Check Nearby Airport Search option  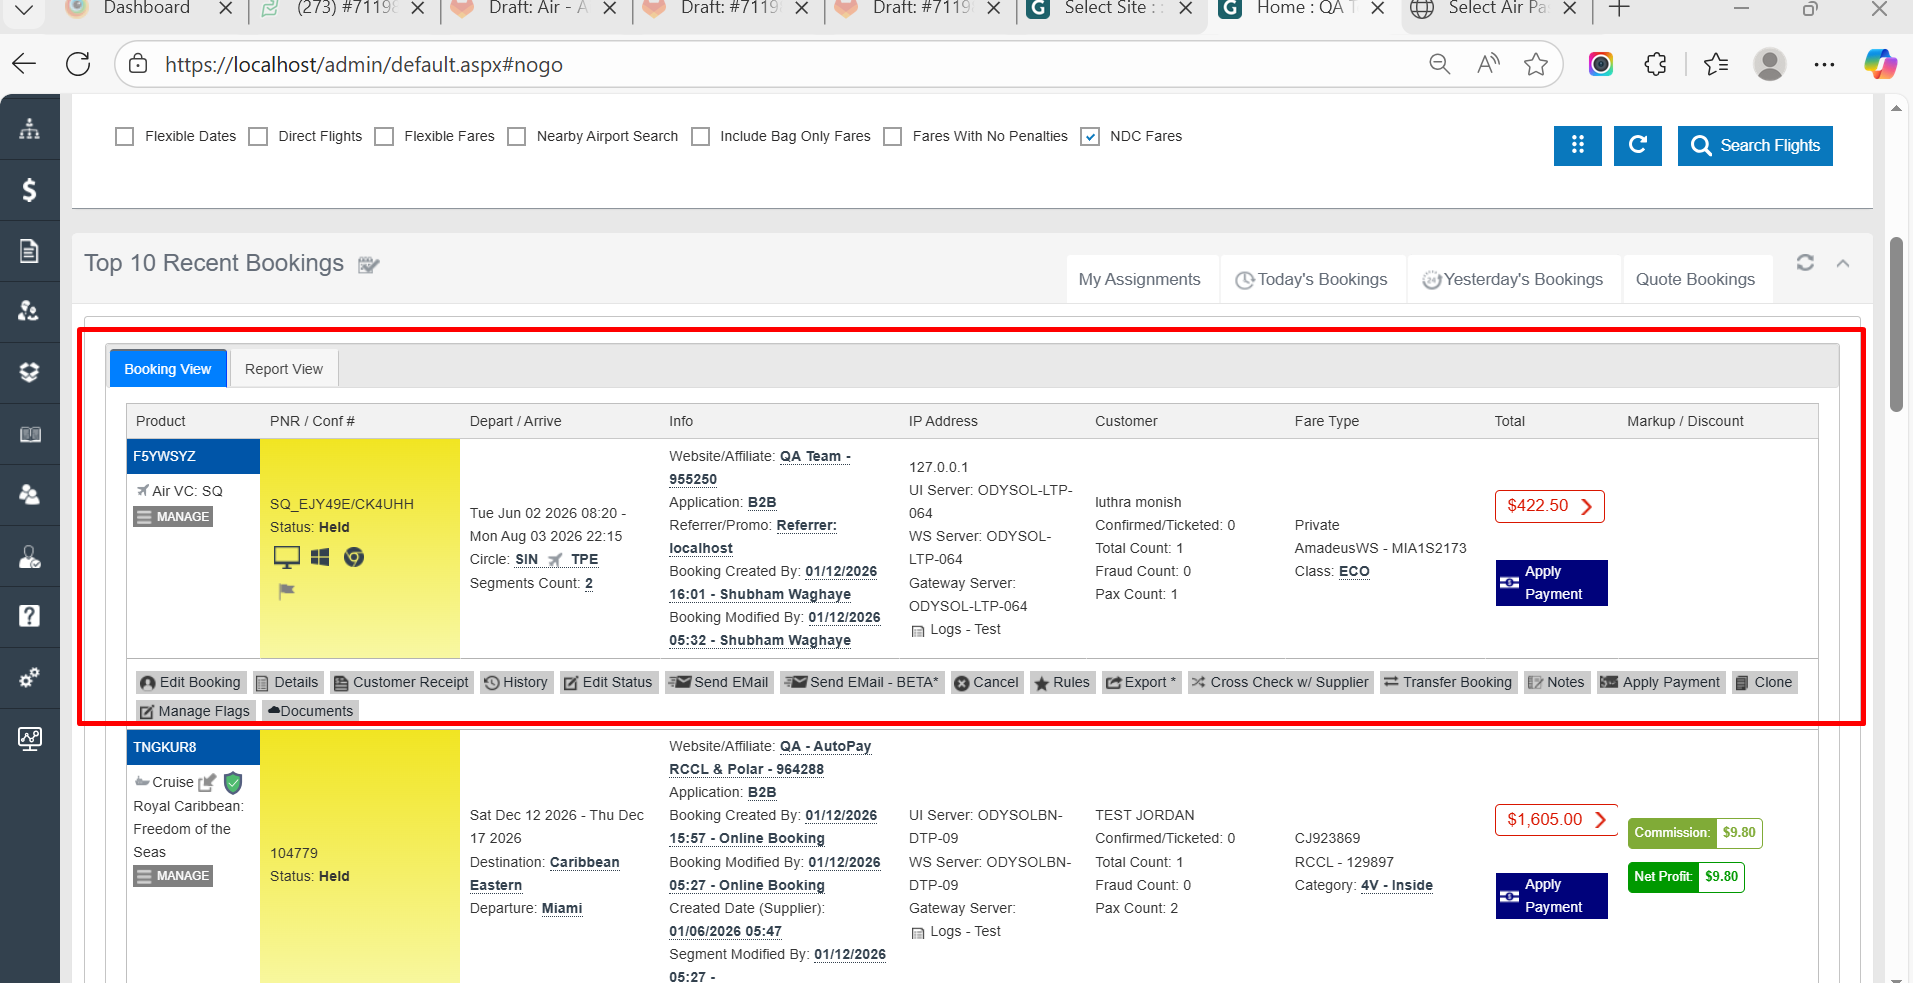(x=517, y=137)
